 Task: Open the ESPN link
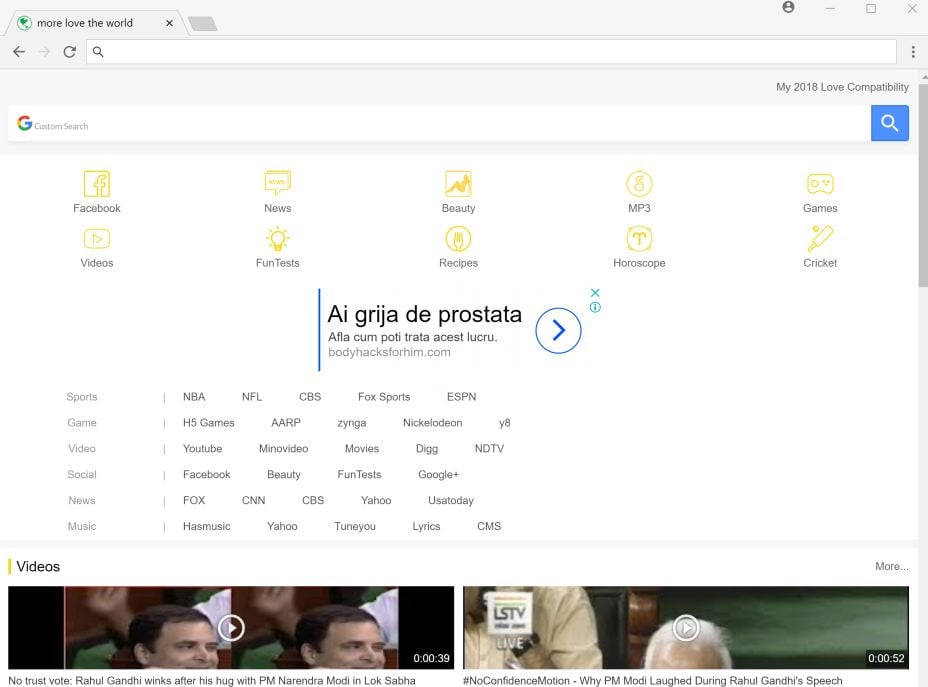(x=461, y=396)
